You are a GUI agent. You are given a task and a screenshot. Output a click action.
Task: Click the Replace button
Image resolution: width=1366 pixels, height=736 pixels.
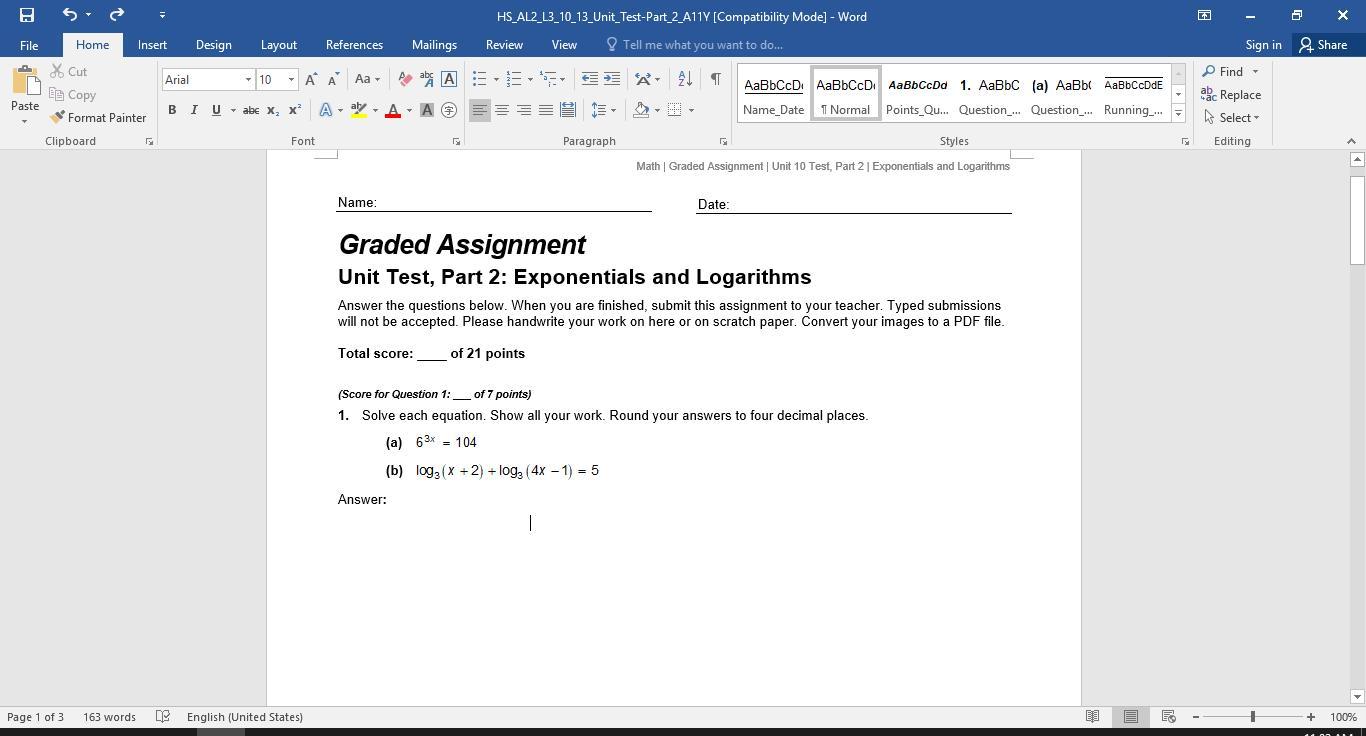tap(1231, 95)
